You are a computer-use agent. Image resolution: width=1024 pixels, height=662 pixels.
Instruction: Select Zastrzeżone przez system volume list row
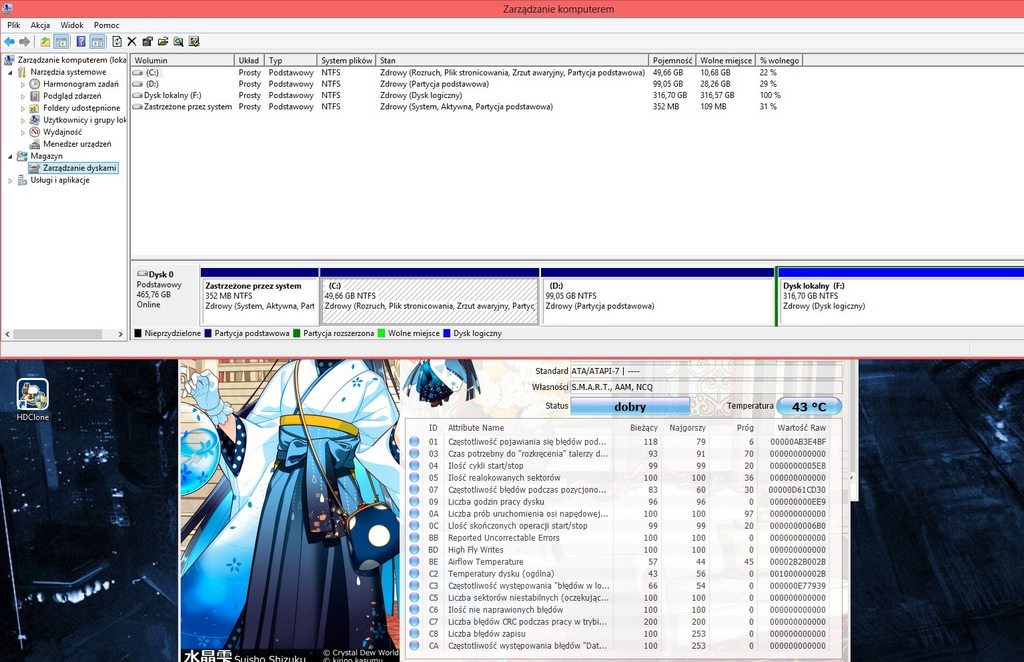[467, 106]
